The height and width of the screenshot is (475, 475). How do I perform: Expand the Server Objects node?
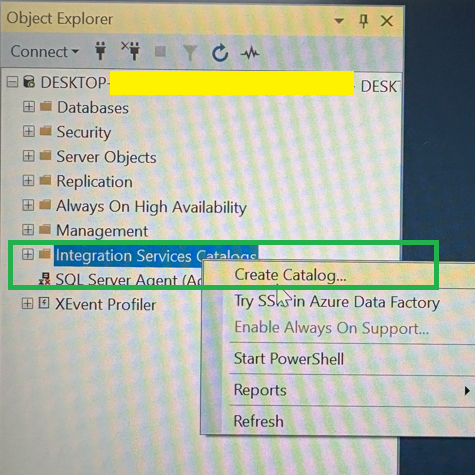28,156
